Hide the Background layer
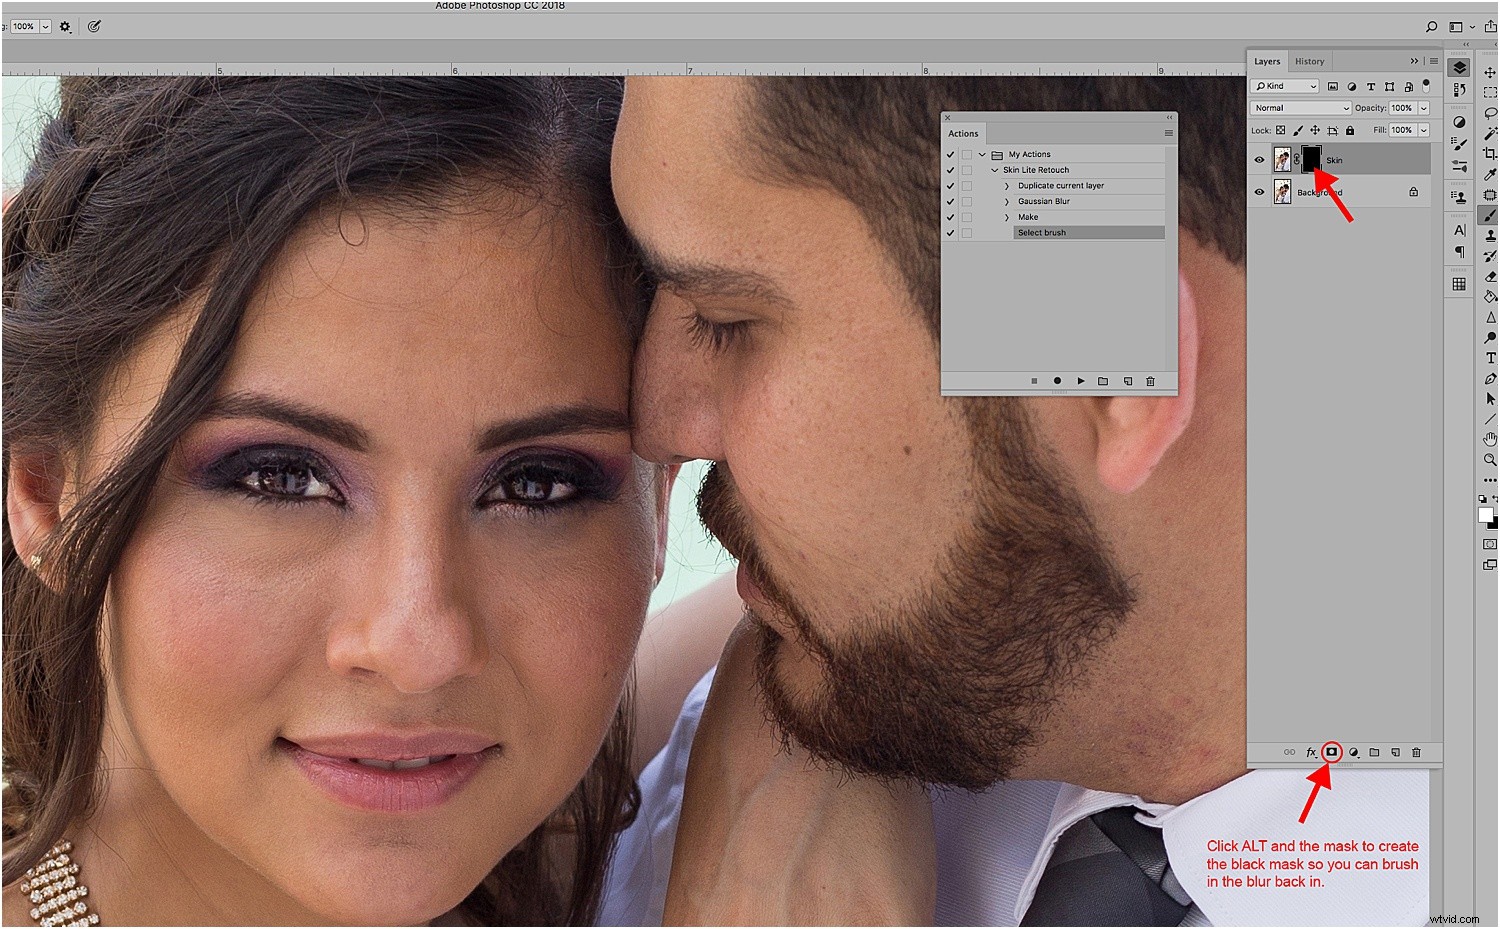Screen dimensions: 1500x929 pyautogui.click(x=1259, y=192)
